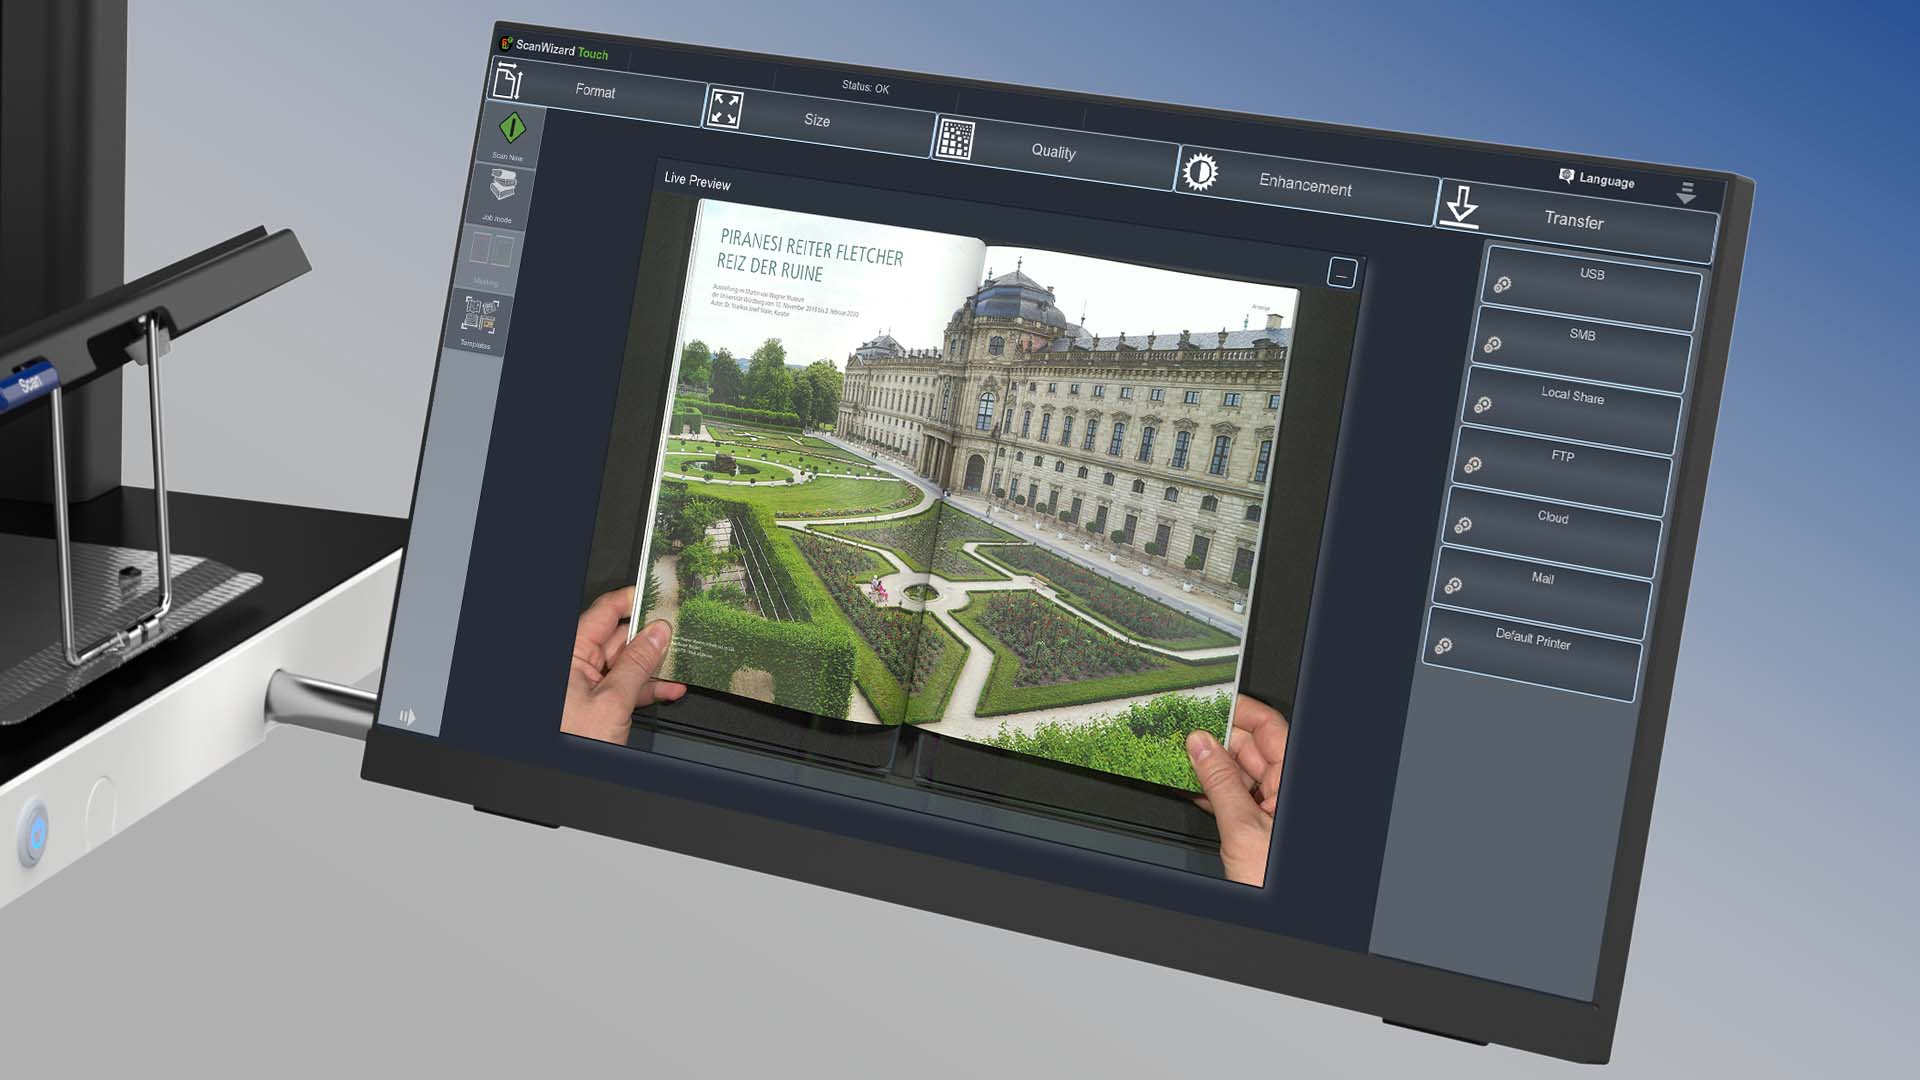
Task: Click the Enhancement sun icon
Action: click(x=1200, y=172)
